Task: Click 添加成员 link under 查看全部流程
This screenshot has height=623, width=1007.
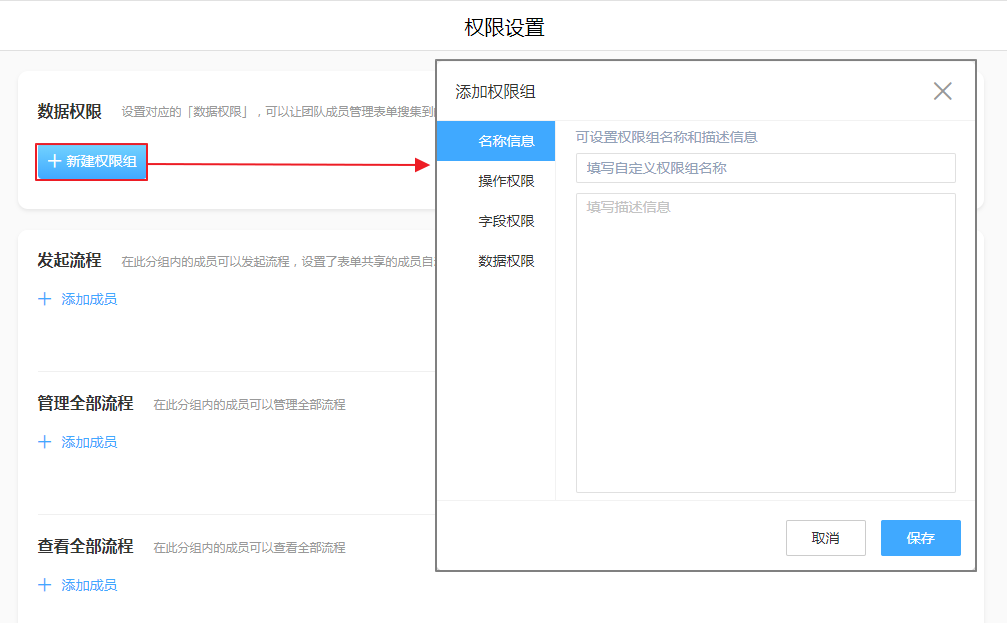Action: click(89, 585)
